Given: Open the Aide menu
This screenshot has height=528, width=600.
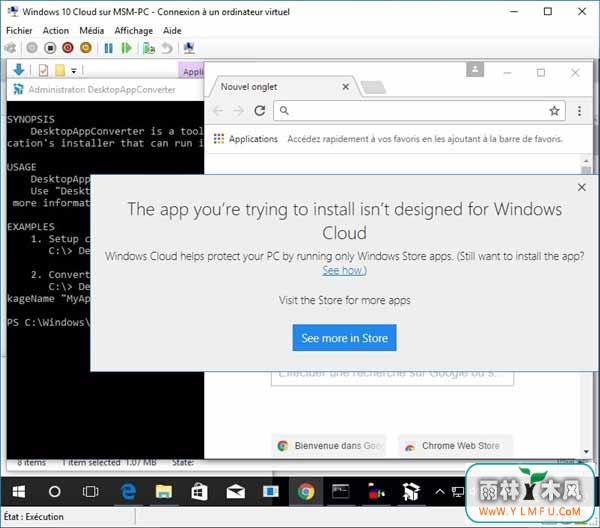Looking at the screenshot, I should point(172,31).
